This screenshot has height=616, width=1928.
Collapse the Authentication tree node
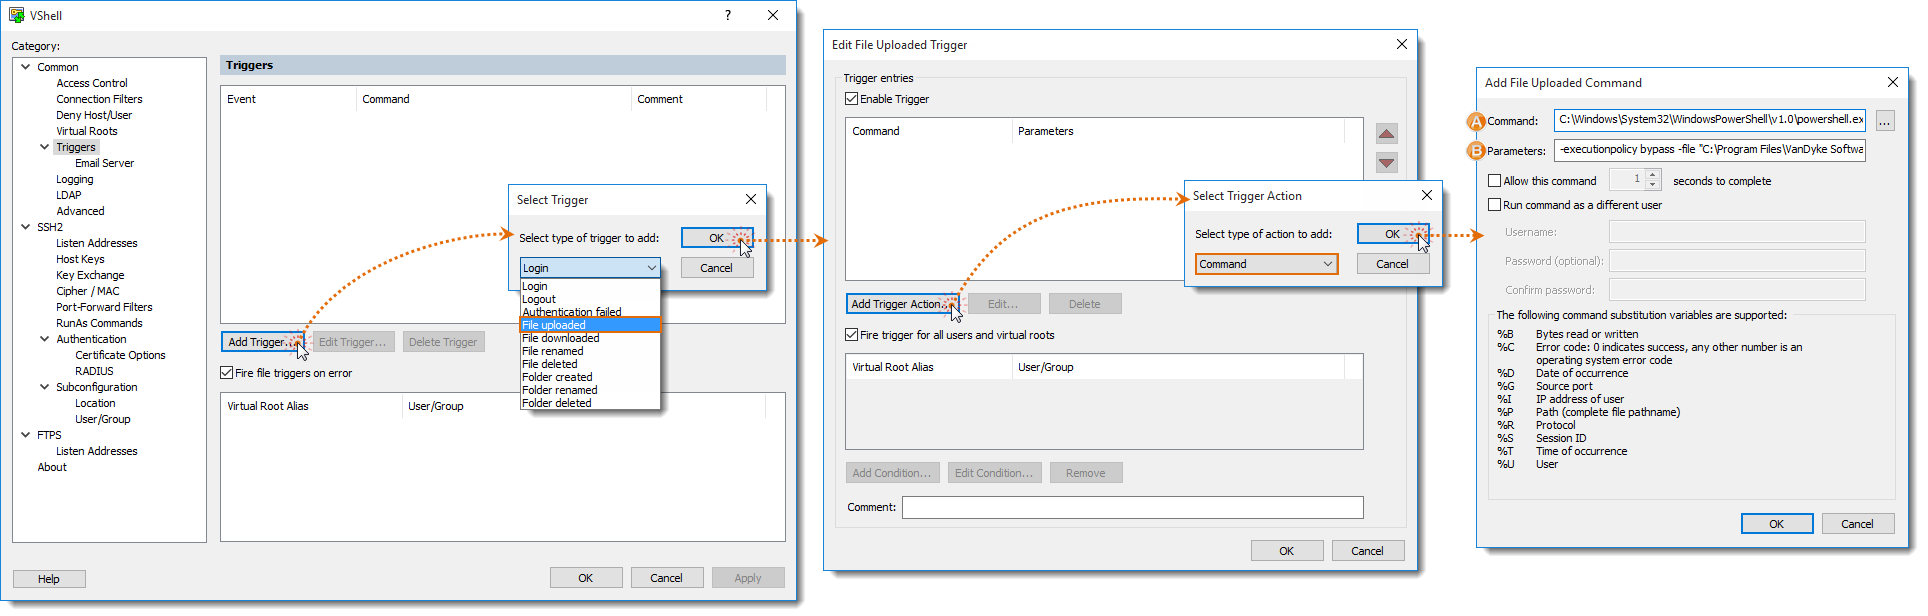pyautogui.click(x=44, y=339)
